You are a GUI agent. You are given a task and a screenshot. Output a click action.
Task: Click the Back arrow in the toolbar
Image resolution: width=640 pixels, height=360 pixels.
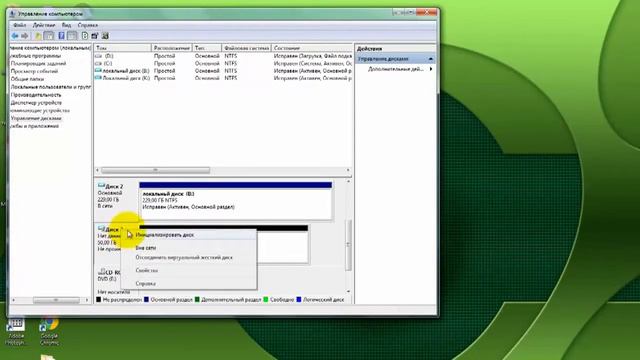15,36
